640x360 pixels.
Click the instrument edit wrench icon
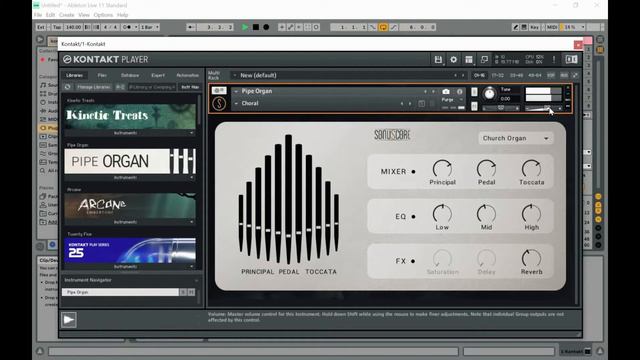pos(219,90)
